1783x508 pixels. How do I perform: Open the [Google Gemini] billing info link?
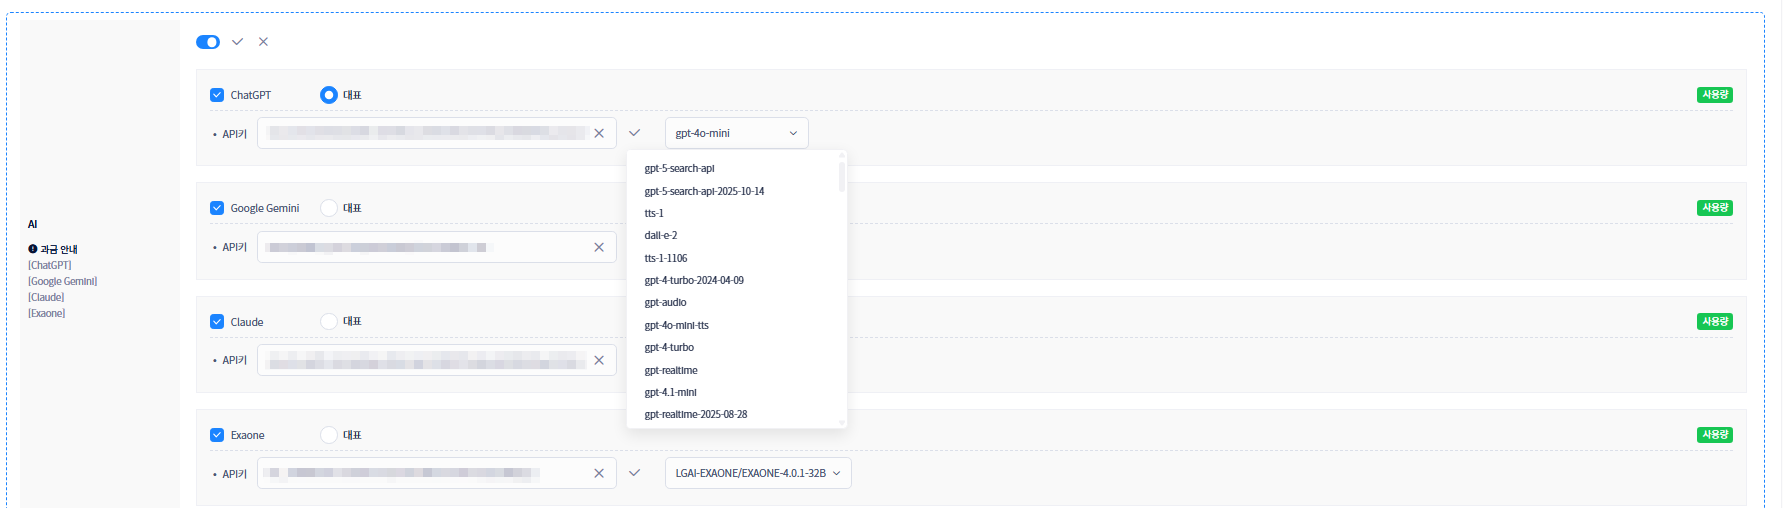pyautogui.click(x=62, y=281)
